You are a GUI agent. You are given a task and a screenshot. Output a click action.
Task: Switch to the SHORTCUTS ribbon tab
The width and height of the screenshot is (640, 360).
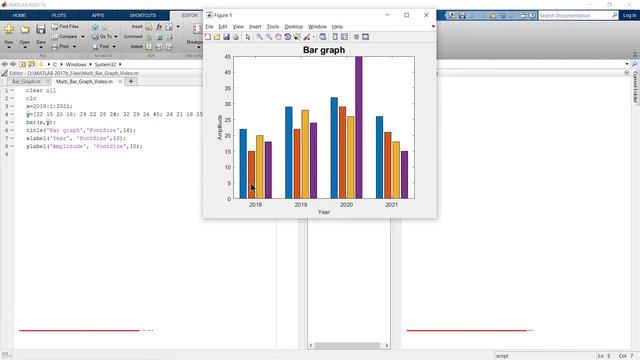pyautogui.click(x=143, y=16)
